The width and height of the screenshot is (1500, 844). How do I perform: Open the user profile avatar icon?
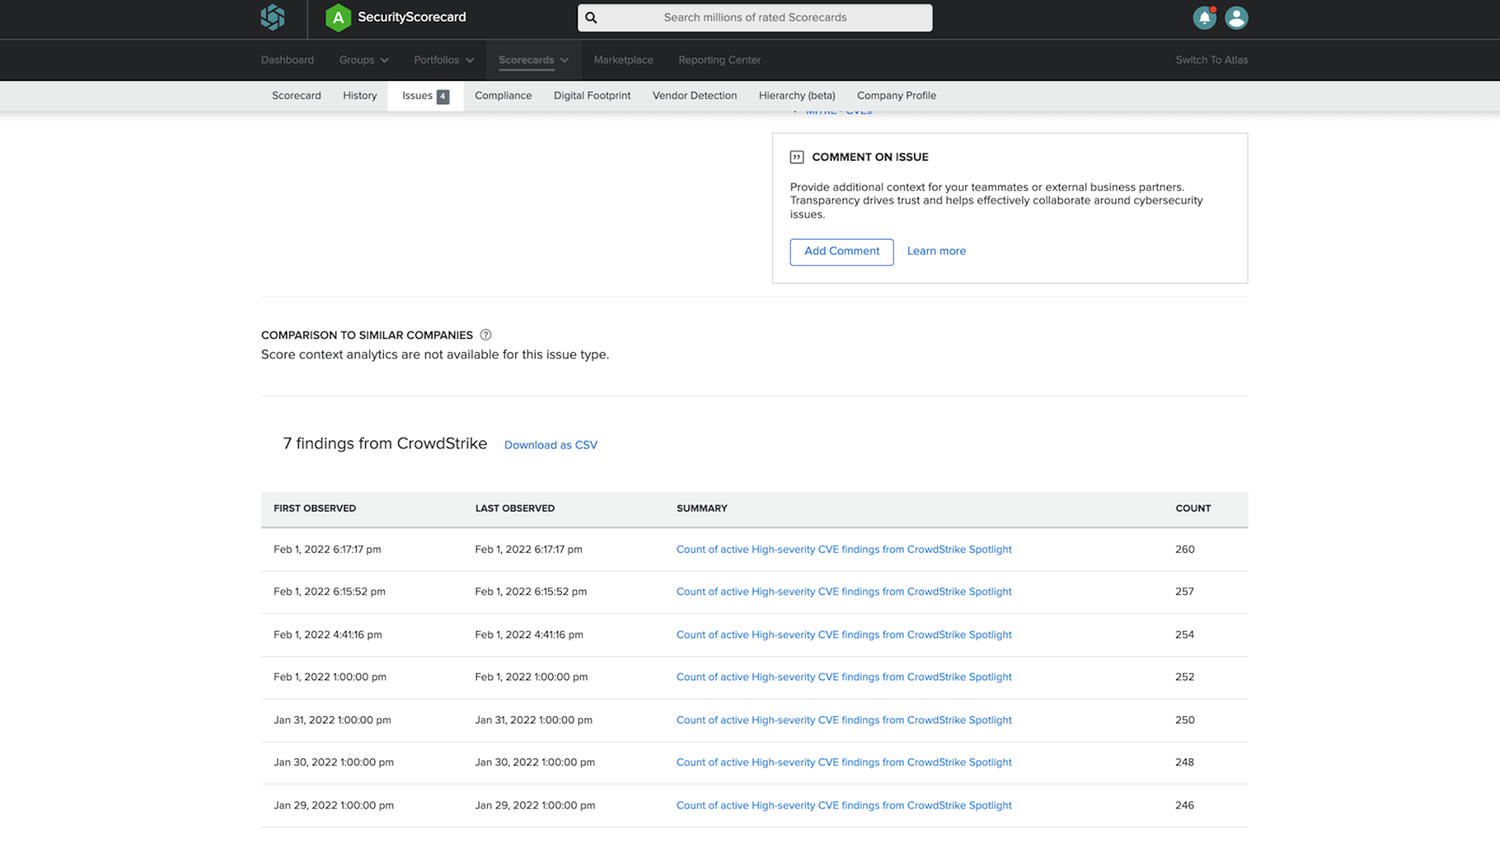(1236, 18)
